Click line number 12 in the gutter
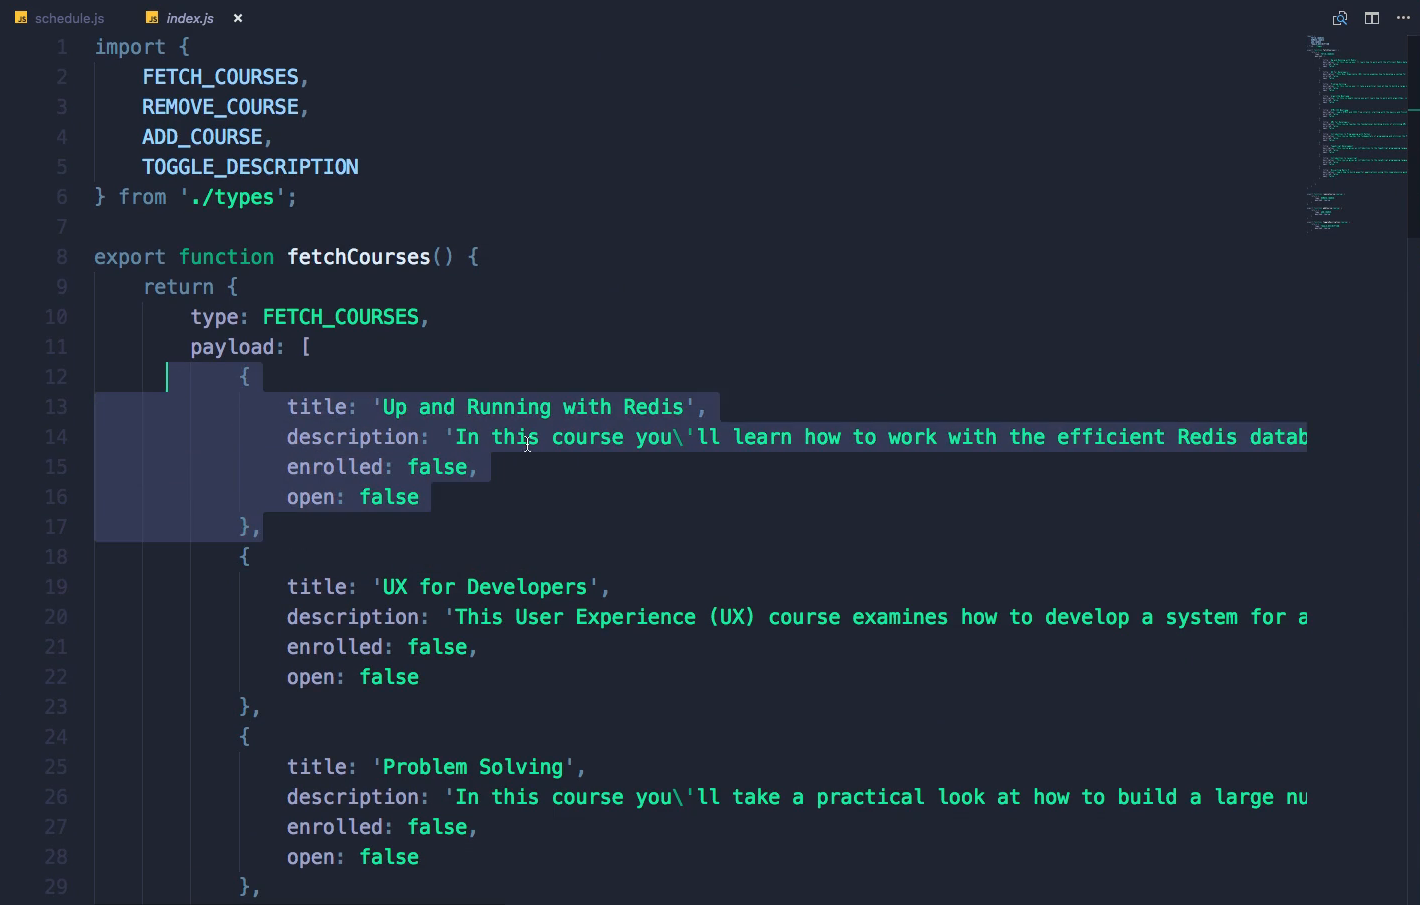 pos(56,377)
